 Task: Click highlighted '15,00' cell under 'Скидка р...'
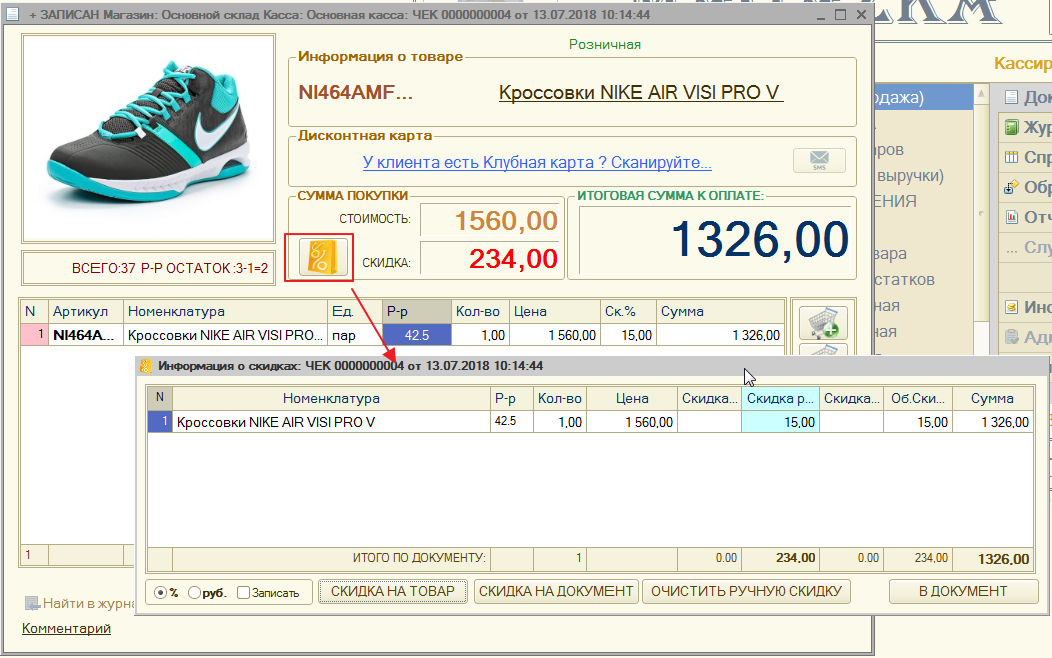[780, 422]
